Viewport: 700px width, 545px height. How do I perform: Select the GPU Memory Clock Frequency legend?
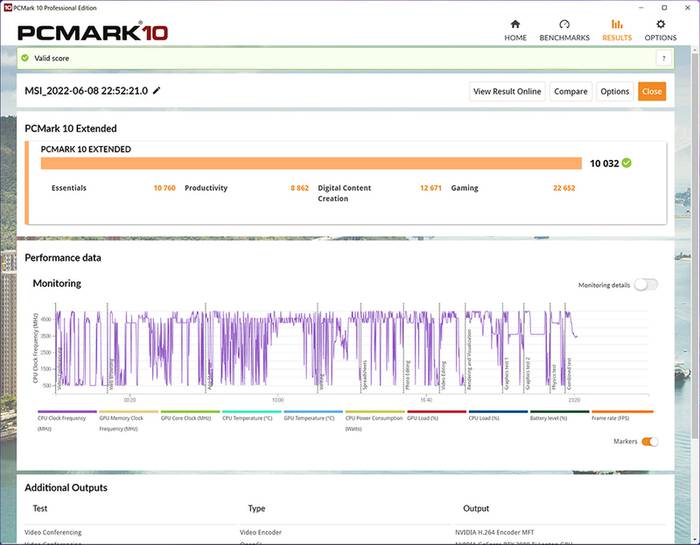[128, 420]
